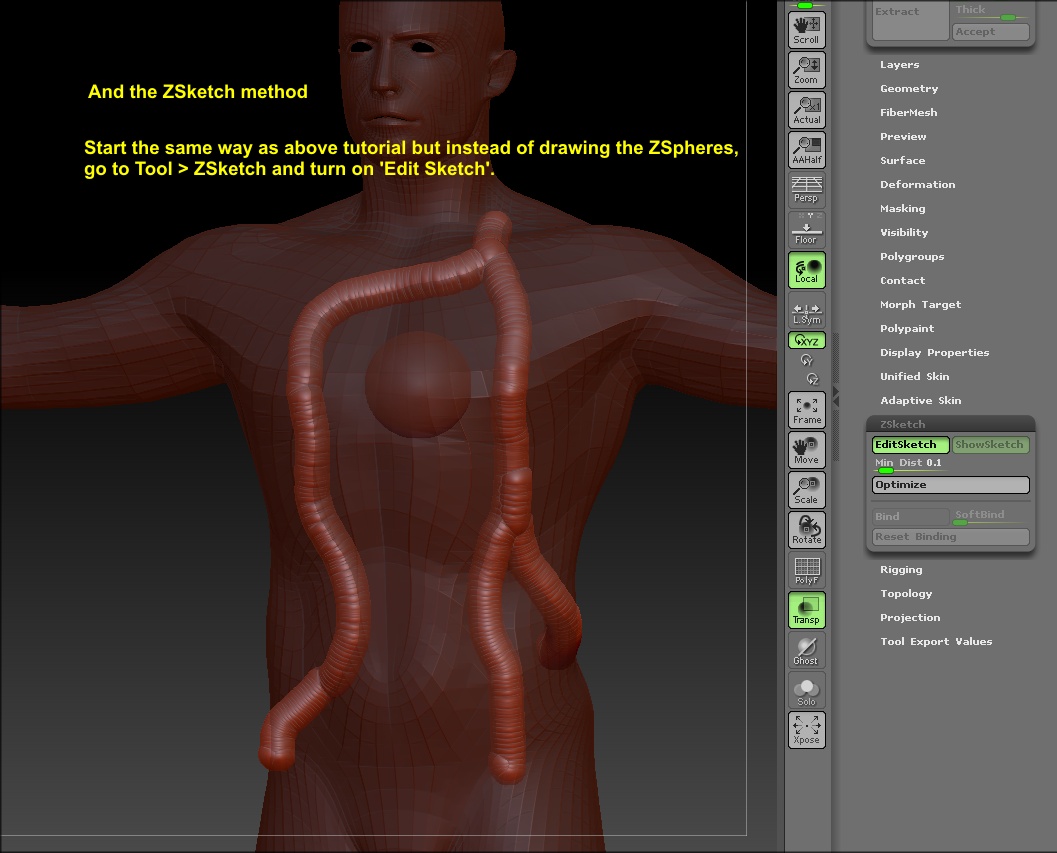Image resolution: width=1057 pixels, height=853 pixels.
Task: Click the Accept button
Action: 990,32
